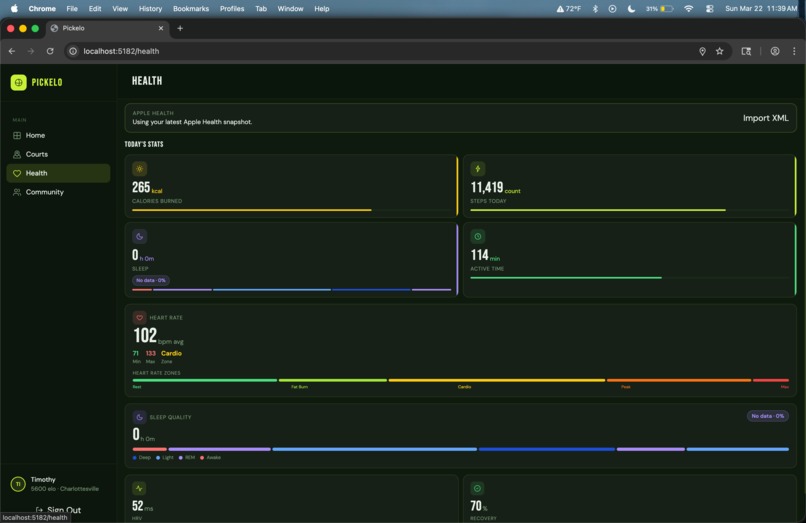Click the 52 ms HRV value
The height and width of the screenshot is (523, 806).
pyautogui.click(x=142, y=506)
